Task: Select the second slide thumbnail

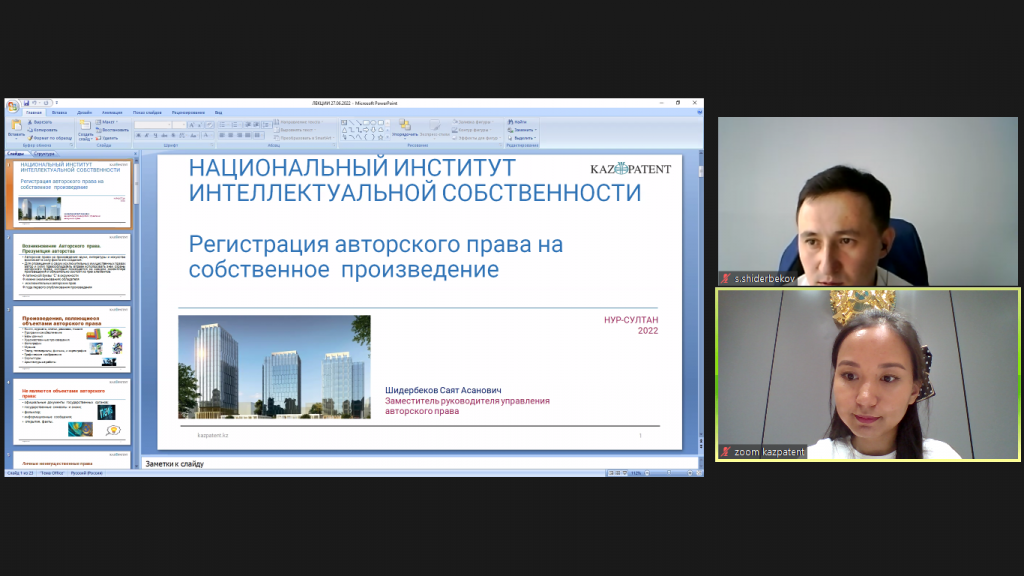Action: (x=70, y=267)
